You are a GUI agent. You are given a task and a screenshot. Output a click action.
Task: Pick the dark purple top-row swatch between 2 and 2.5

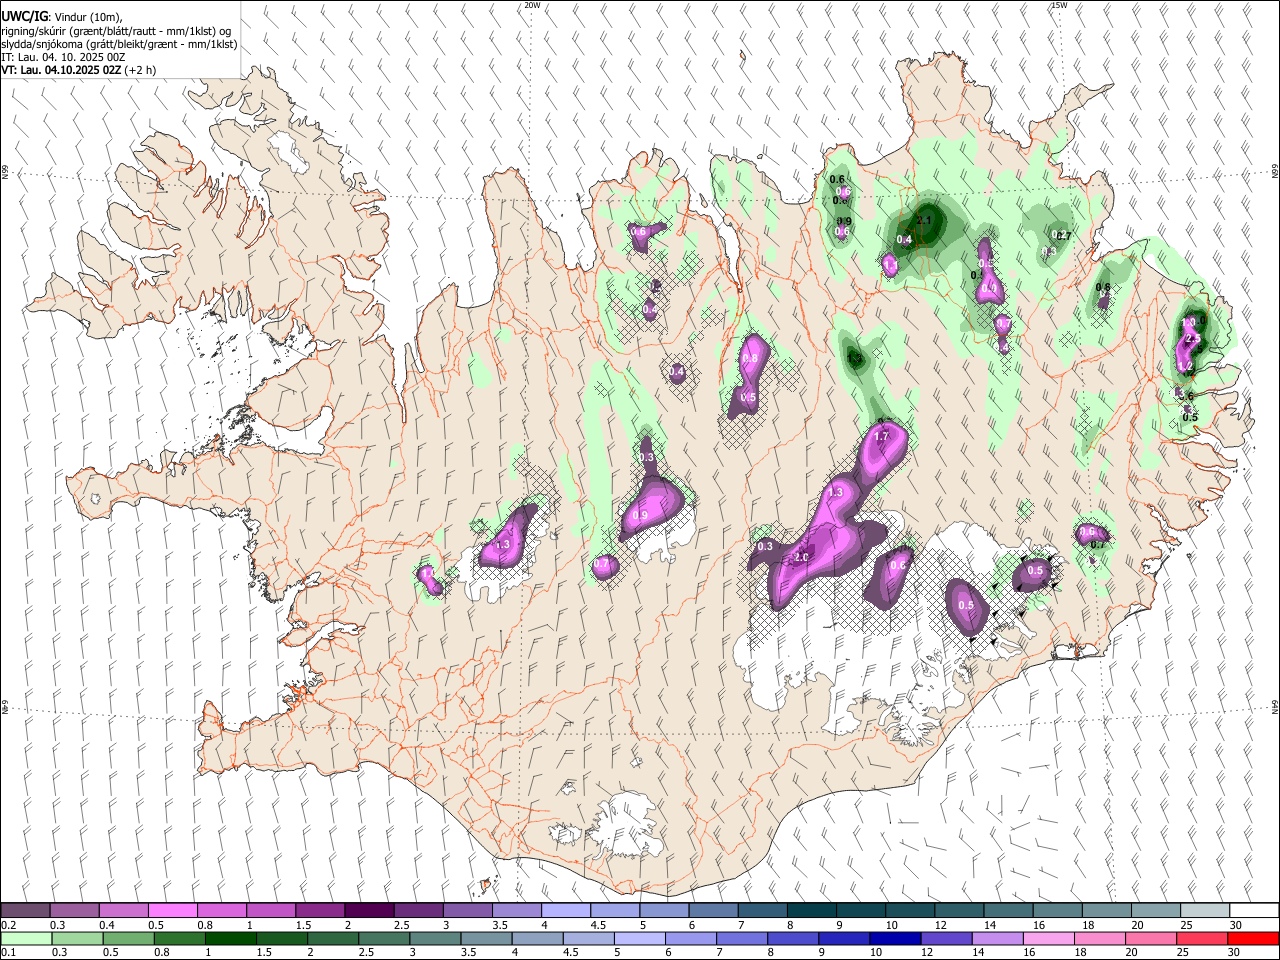[369, 910]
